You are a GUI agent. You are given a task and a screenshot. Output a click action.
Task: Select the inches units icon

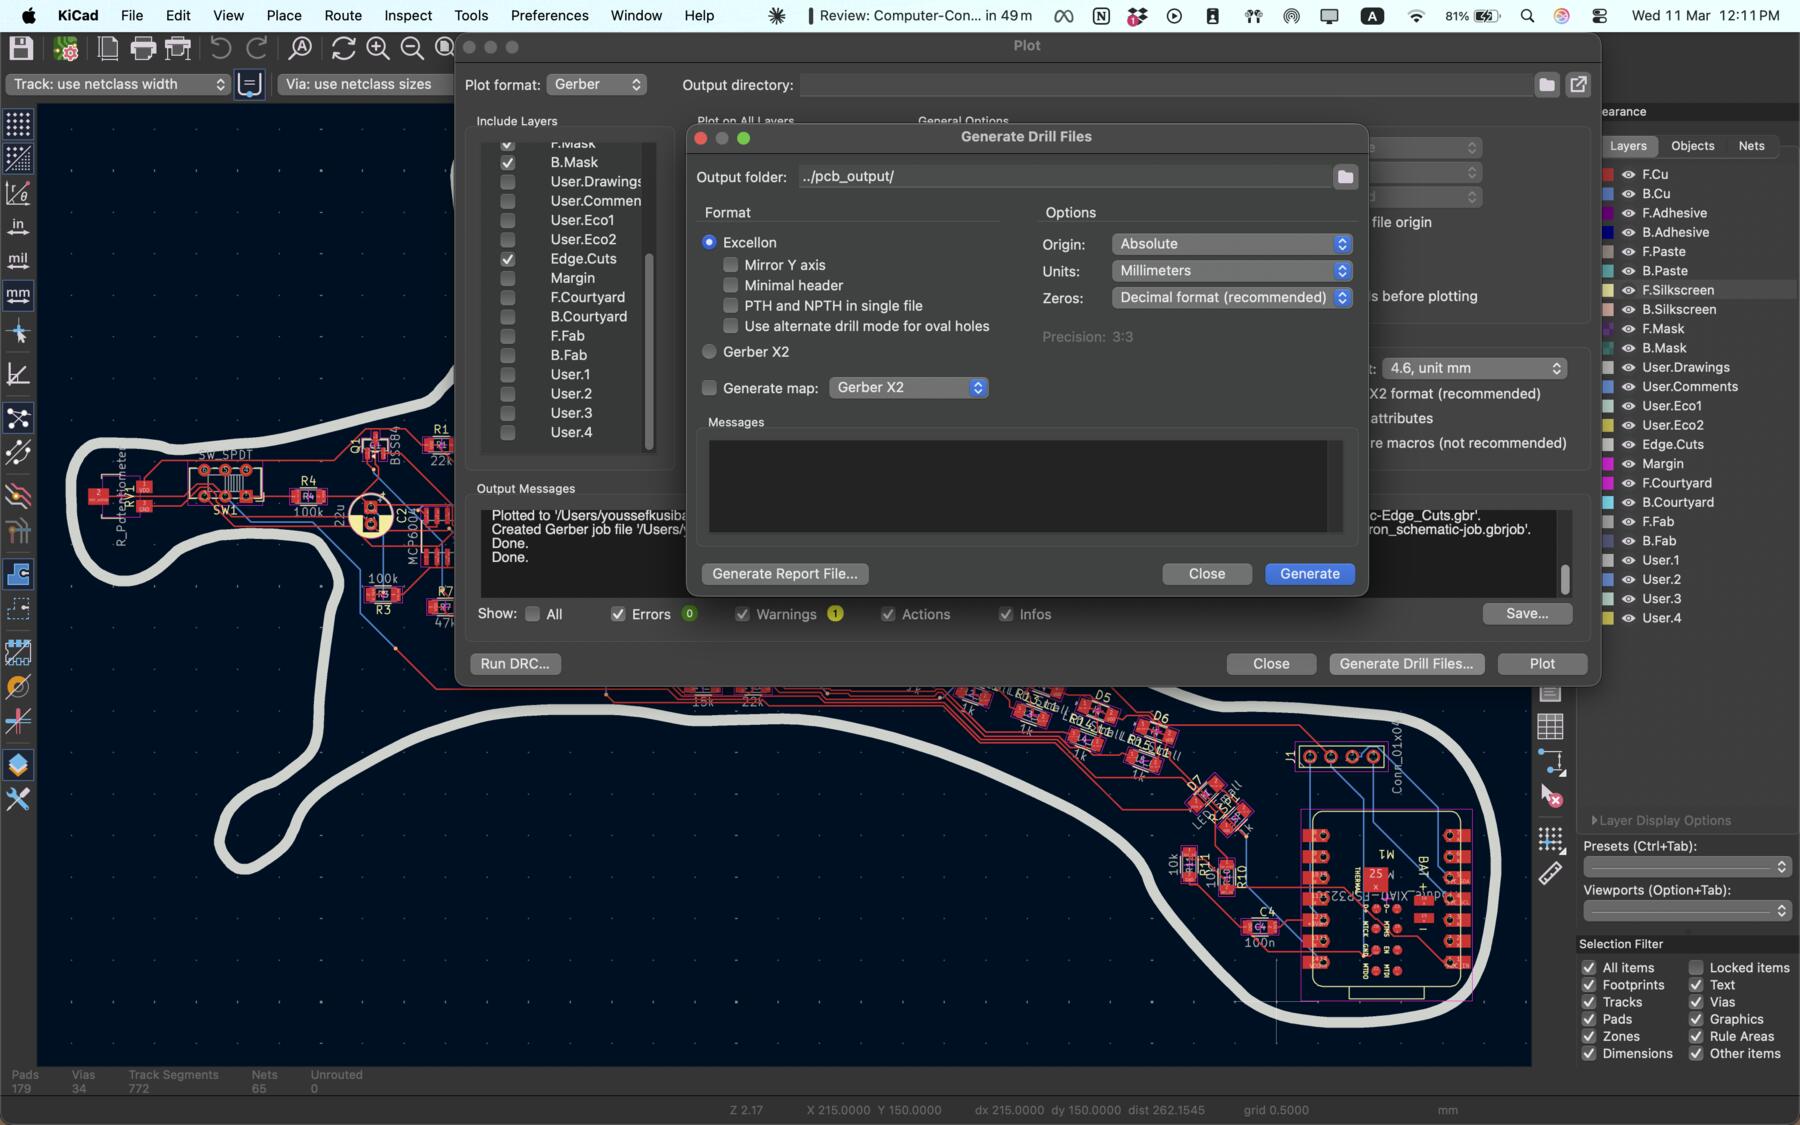coord(17,227)
